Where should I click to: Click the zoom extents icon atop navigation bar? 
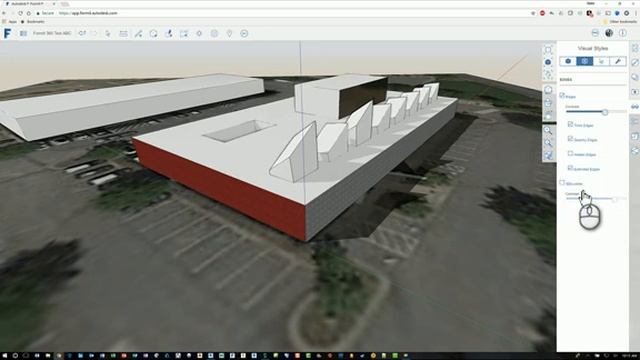point(548,50)
